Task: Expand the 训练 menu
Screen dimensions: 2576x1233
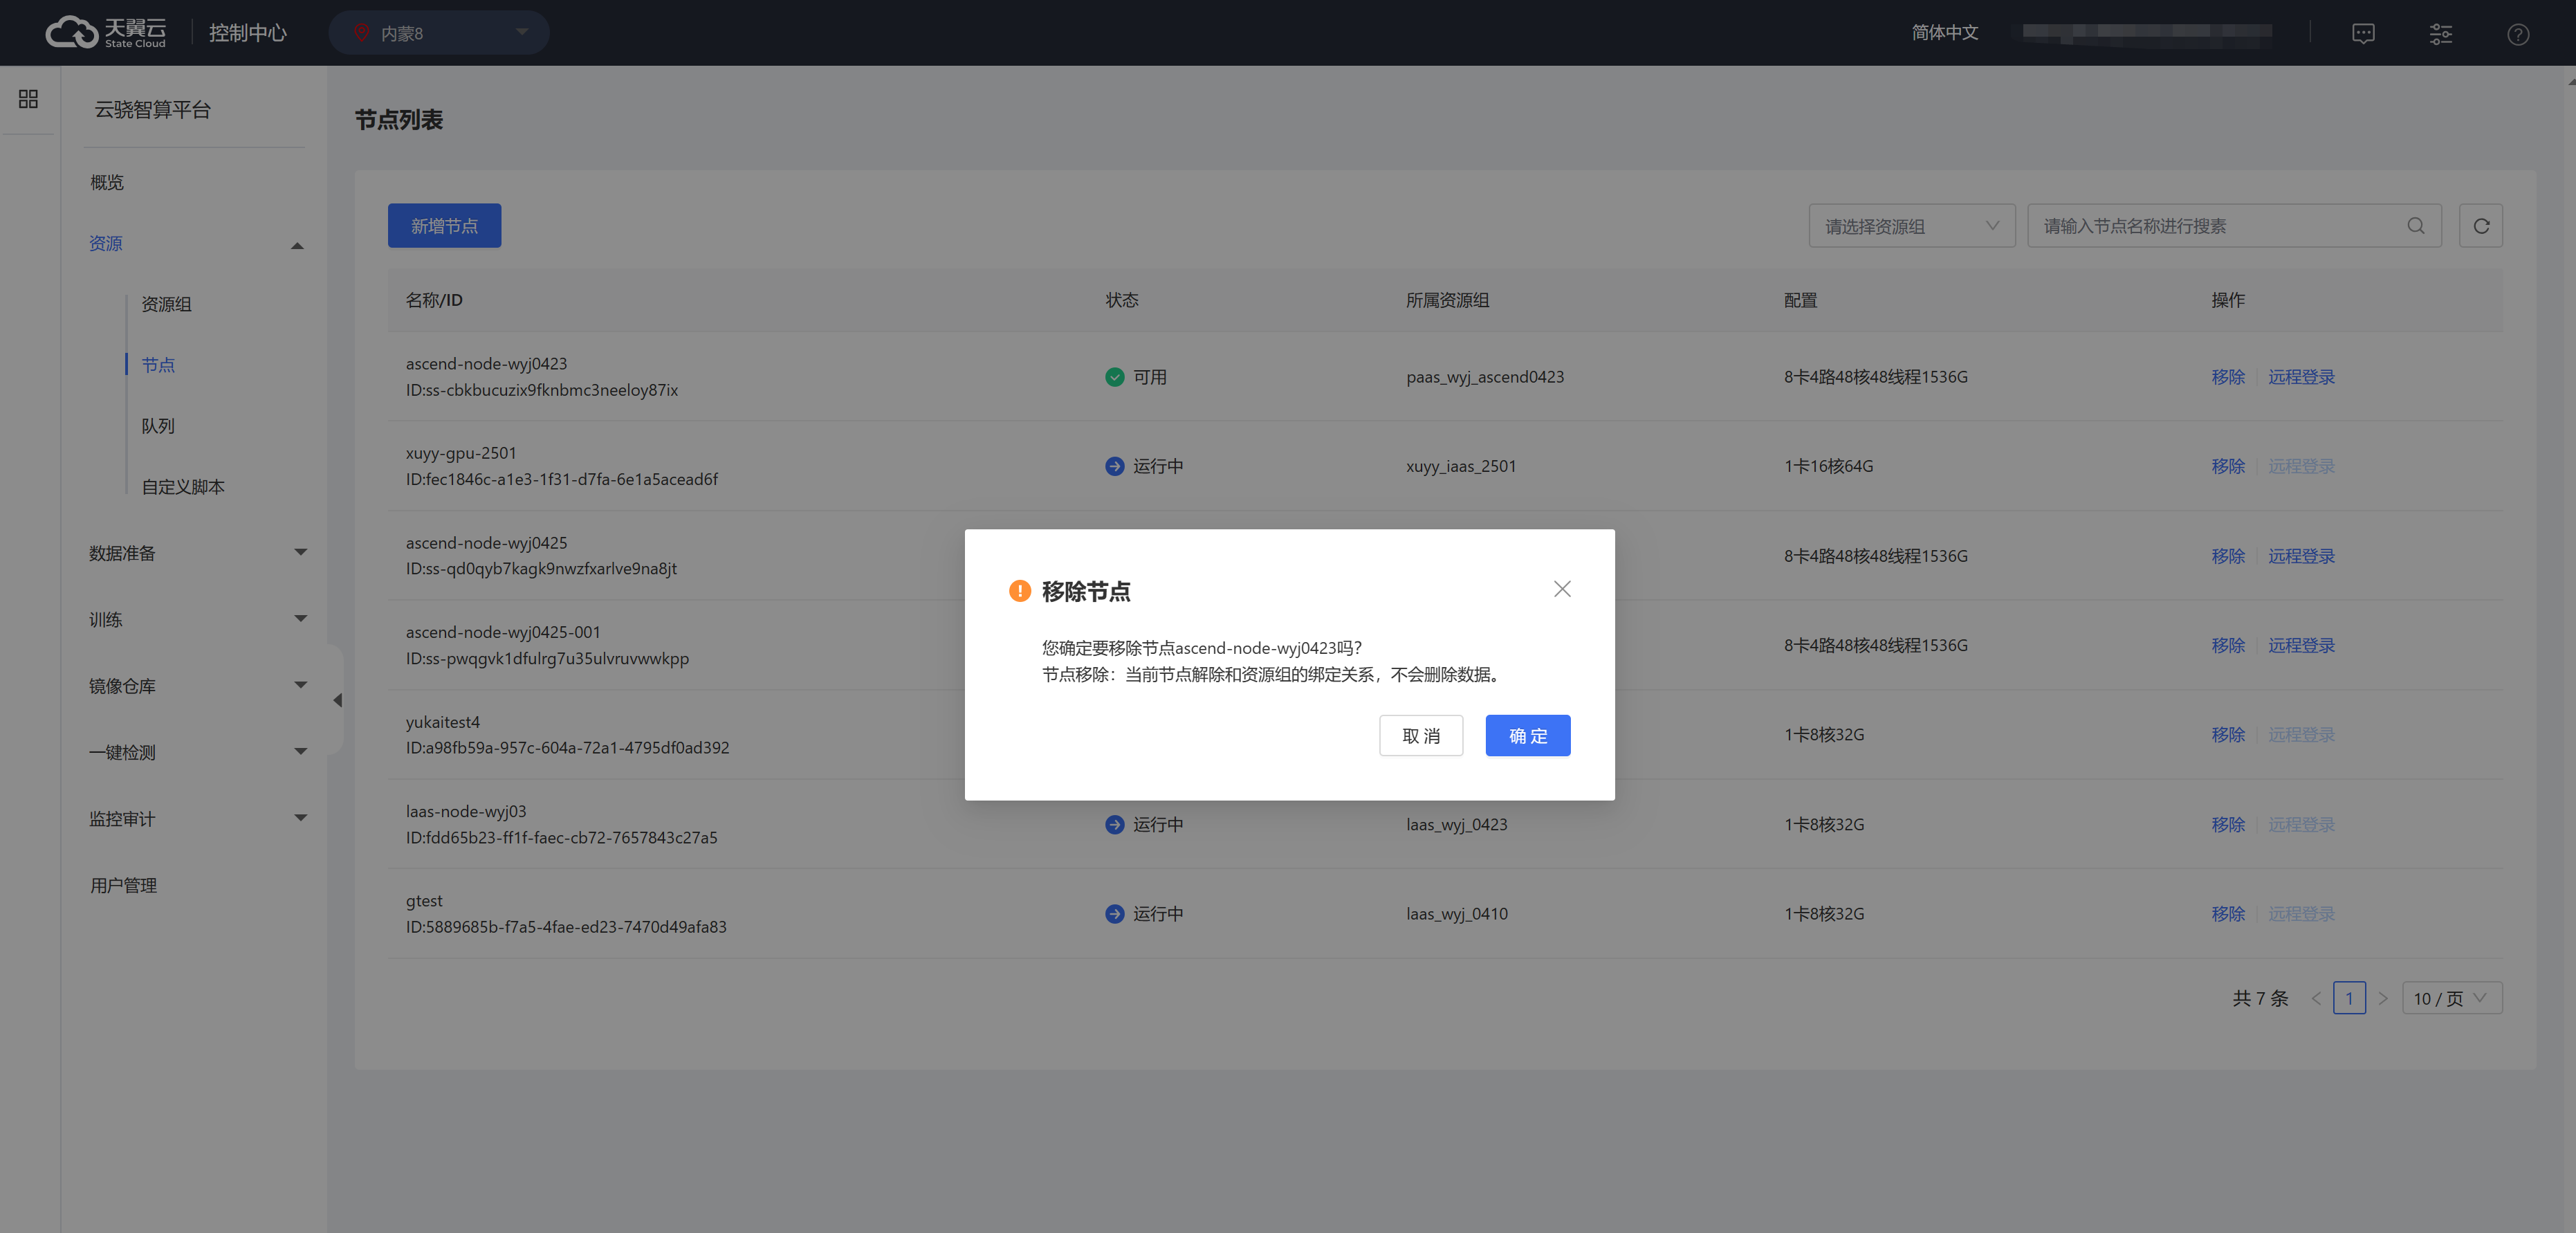Action: click(197, 620)
